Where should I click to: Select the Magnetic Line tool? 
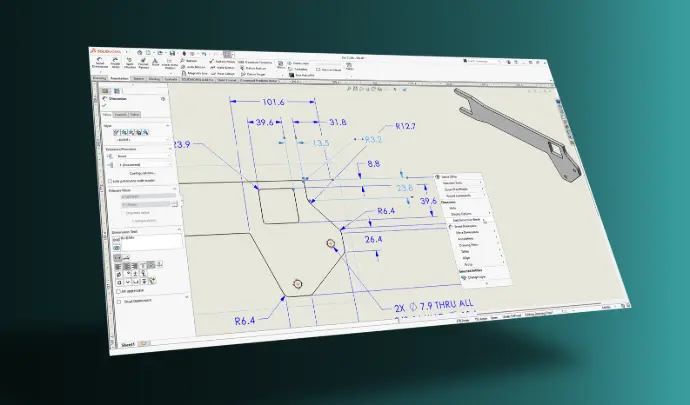[195, 73]
